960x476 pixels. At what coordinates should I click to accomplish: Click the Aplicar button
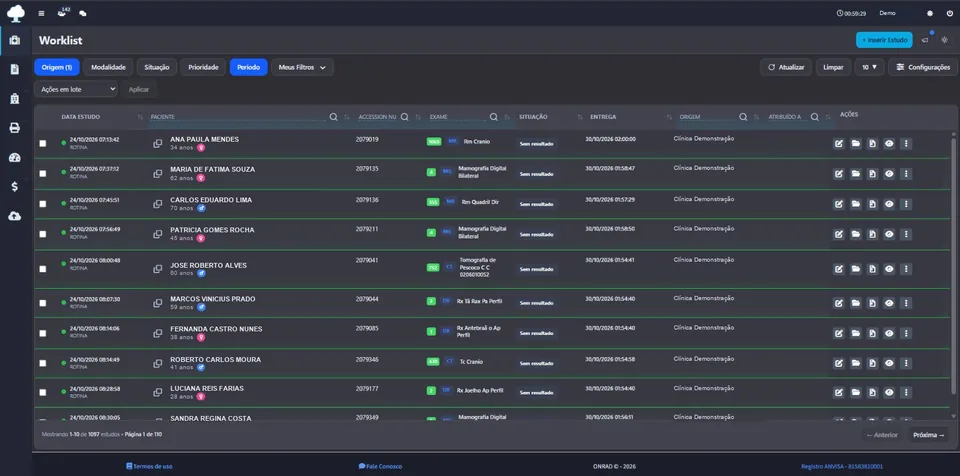coord(139,89)
